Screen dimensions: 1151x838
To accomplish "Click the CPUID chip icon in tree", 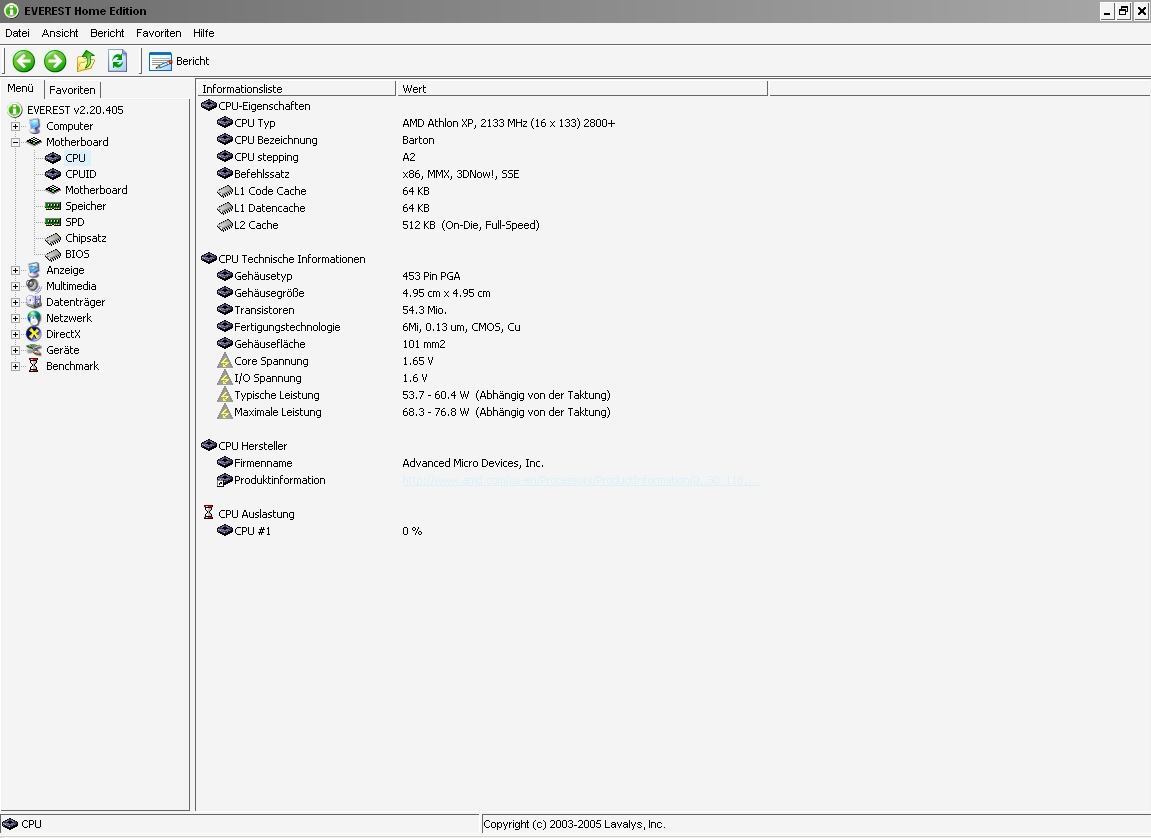I will click(x=53, y=174).
